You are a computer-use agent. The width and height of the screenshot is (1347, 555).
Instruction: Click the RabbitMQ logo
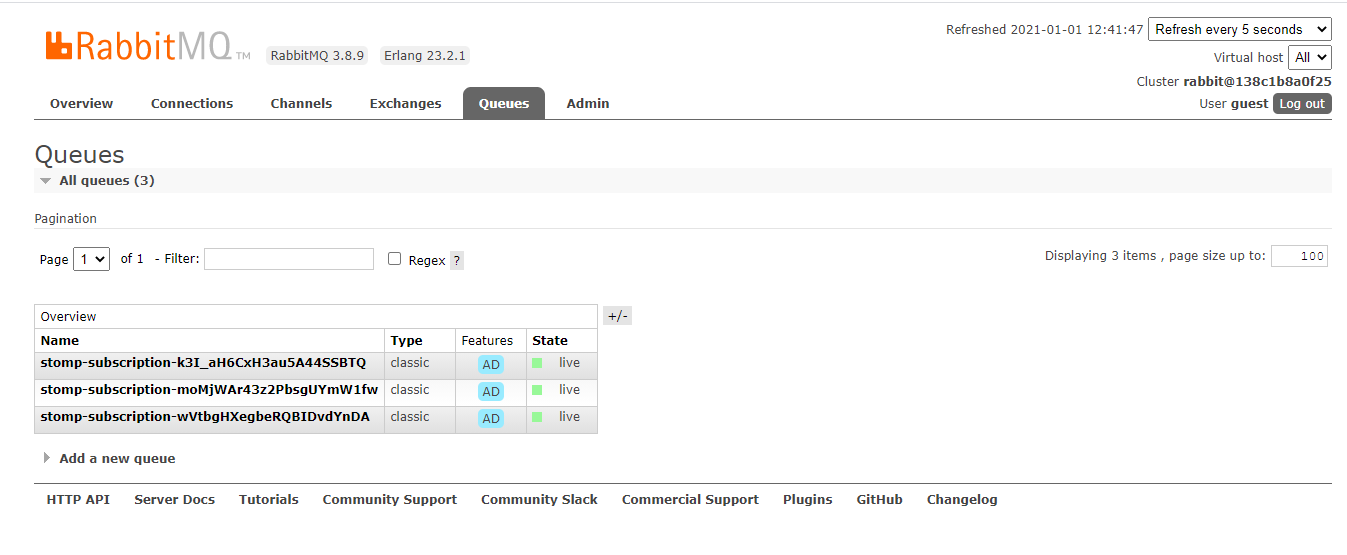click(x=147, y=46)
